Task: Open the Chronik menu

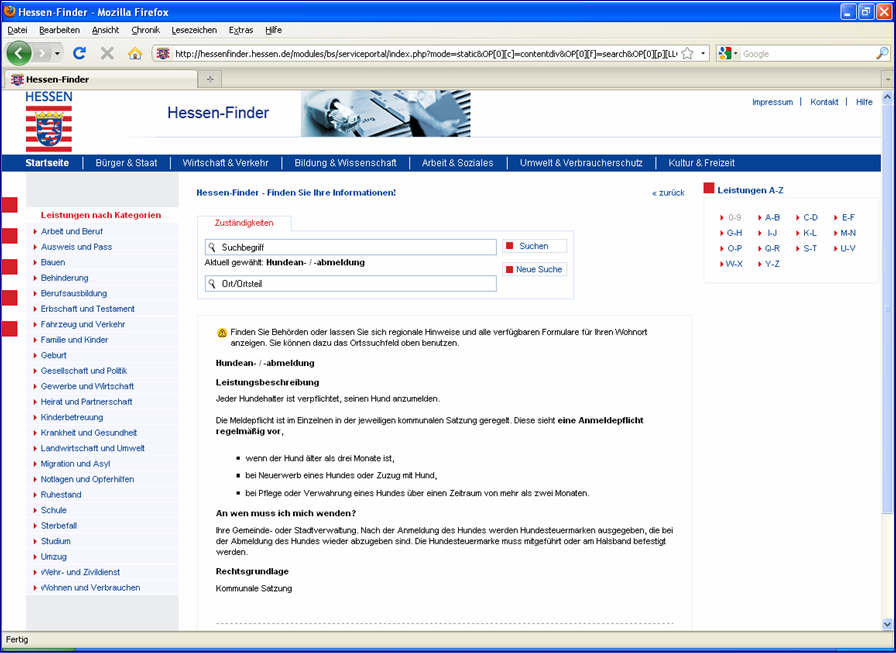Action: [x=145, y=30]
